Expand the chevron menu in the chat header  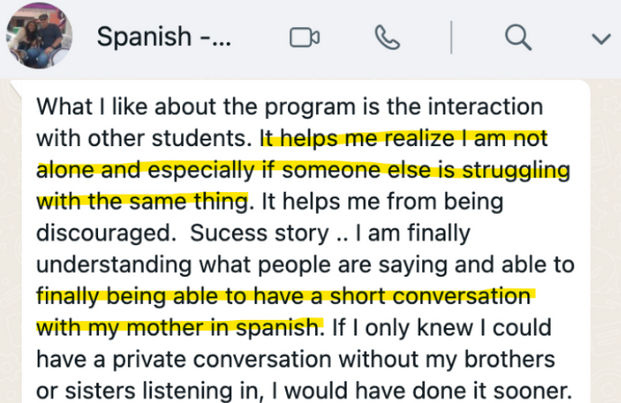pyautogui.click(x=601, y=39)
